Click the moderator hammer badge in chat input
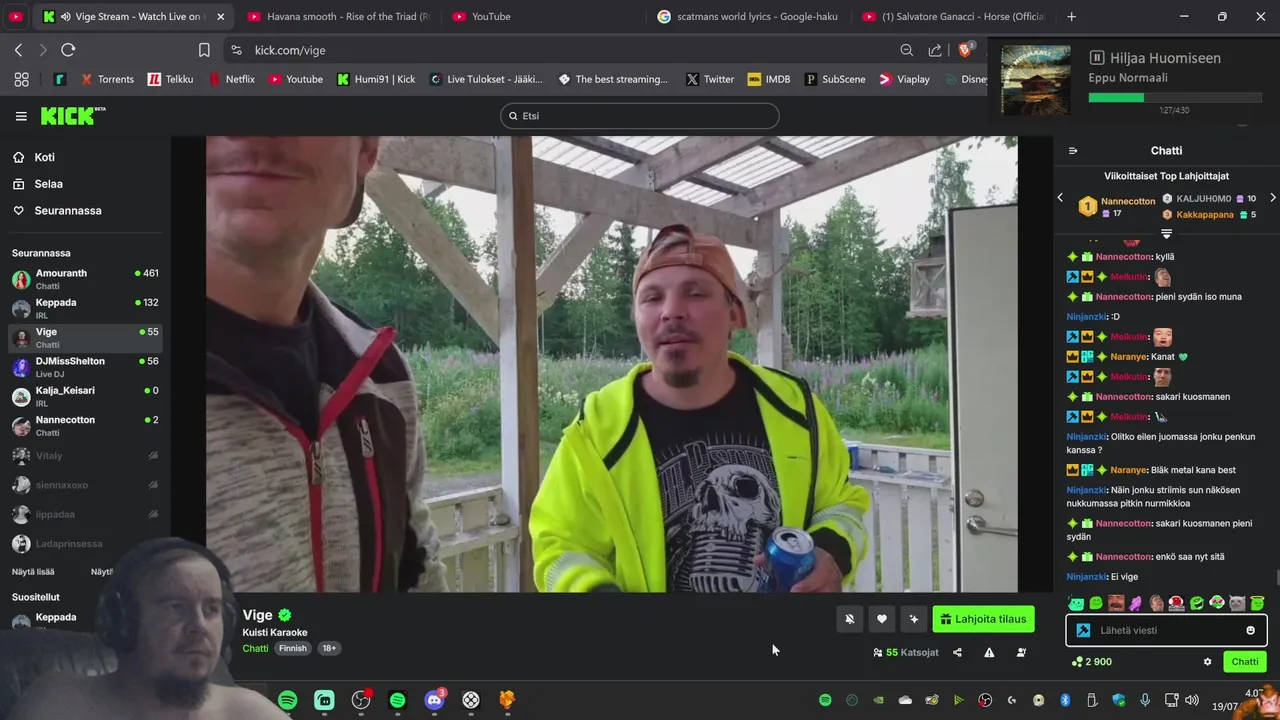Image resolution: width=1280 pixels, height=720 pixels. tap(1083, 630)
